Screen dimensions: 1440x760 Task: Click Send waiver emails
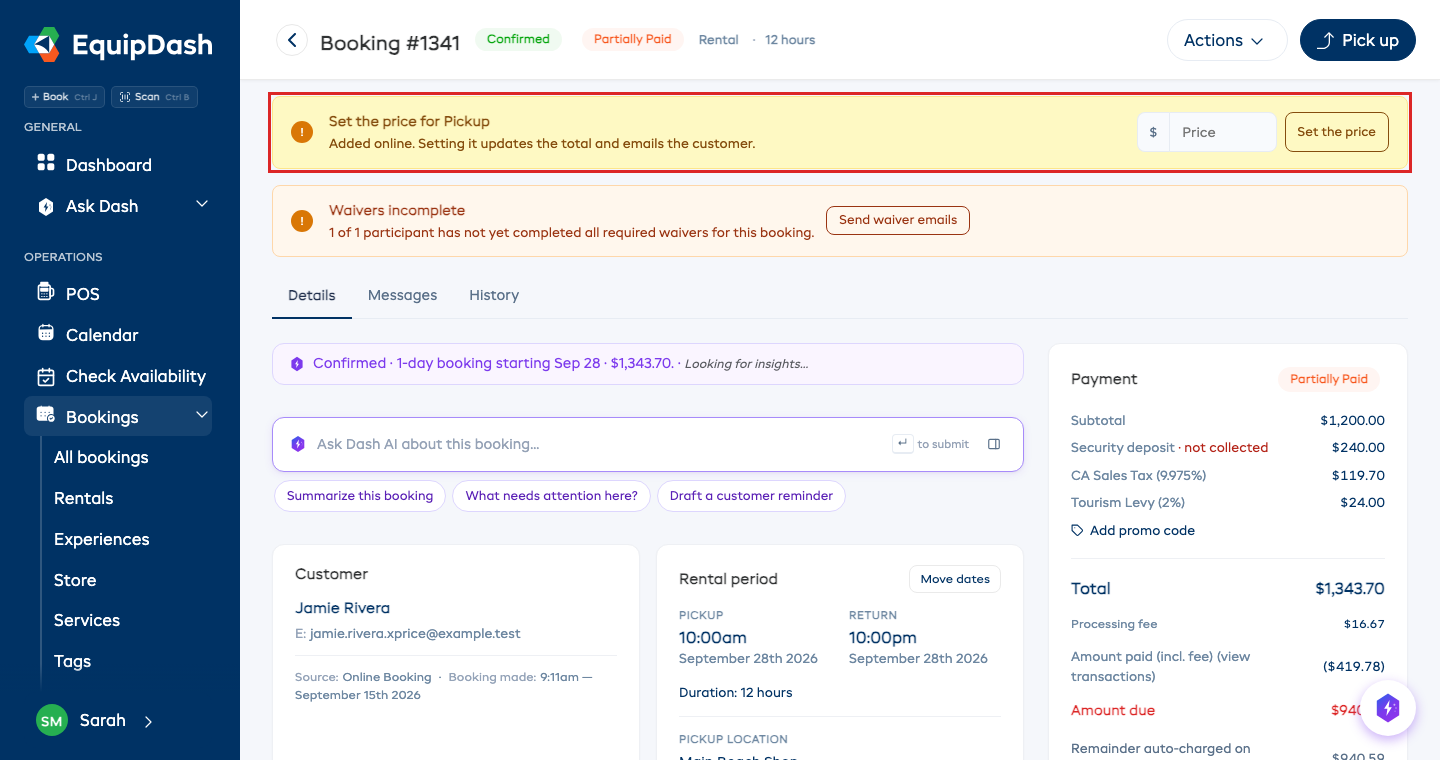coord(898,220)
